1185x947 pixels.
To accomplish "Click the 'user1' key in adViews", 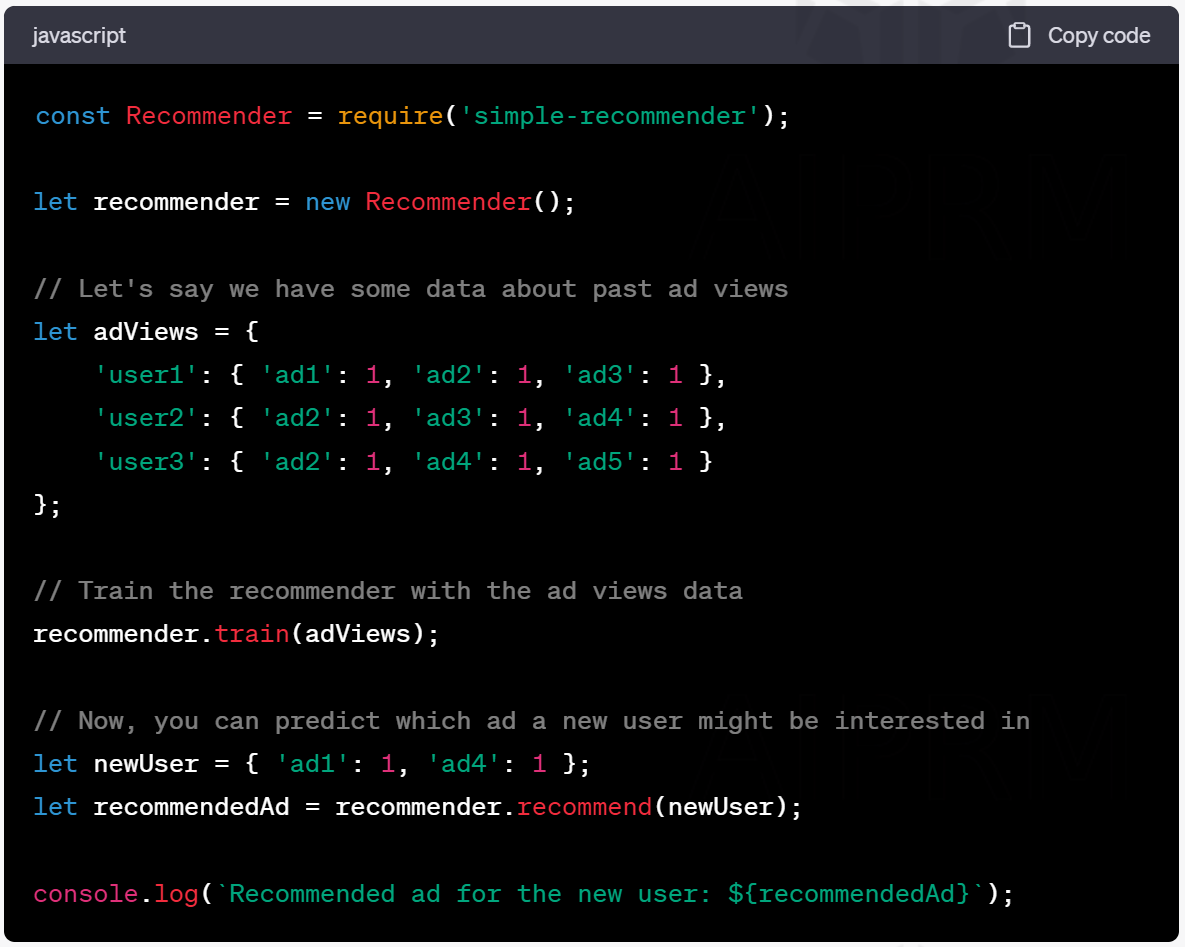I will [147, 375].
